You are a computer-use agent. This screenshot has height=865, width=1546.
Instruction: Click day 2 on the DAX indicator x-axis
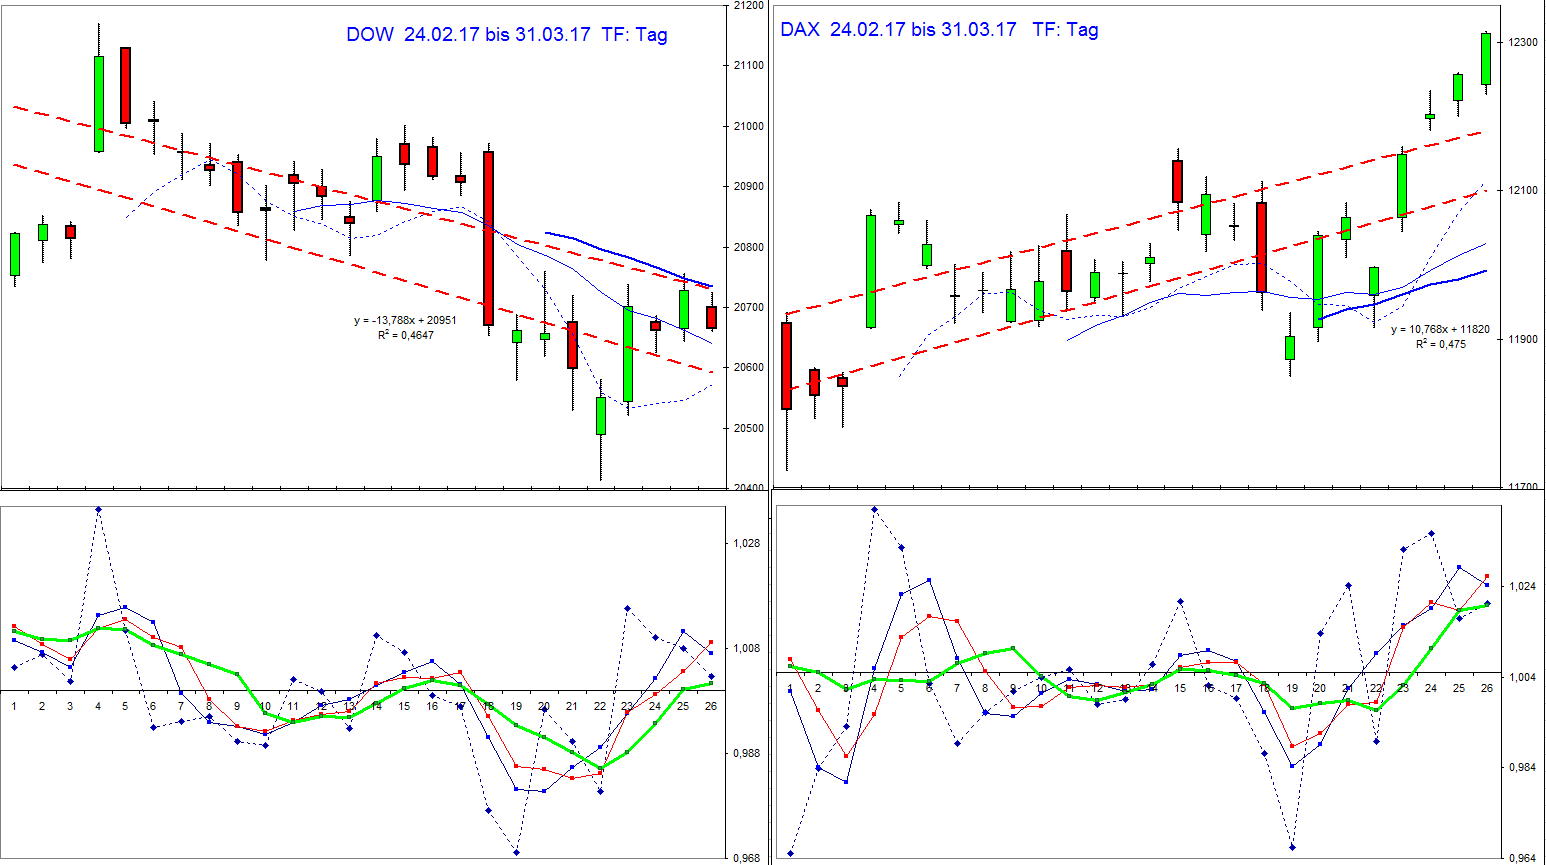point(818,688)
